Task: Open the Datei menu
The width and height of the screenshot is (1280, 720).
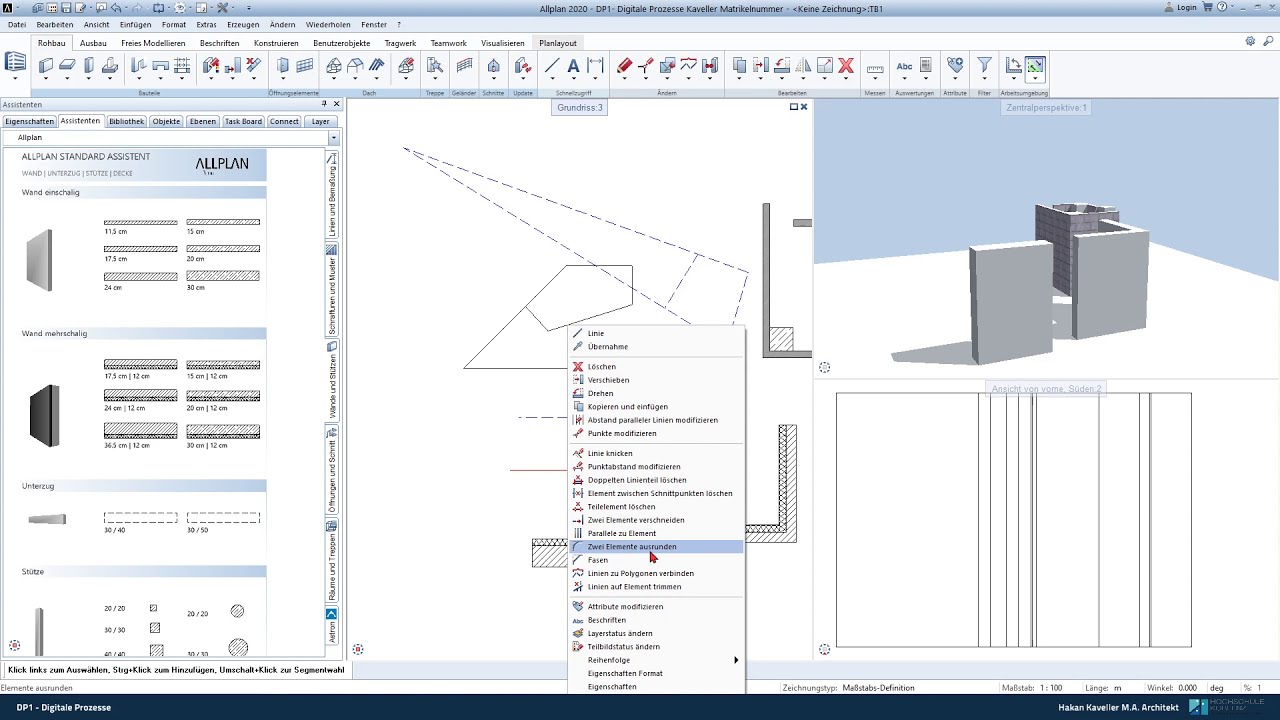Action: 17,24
